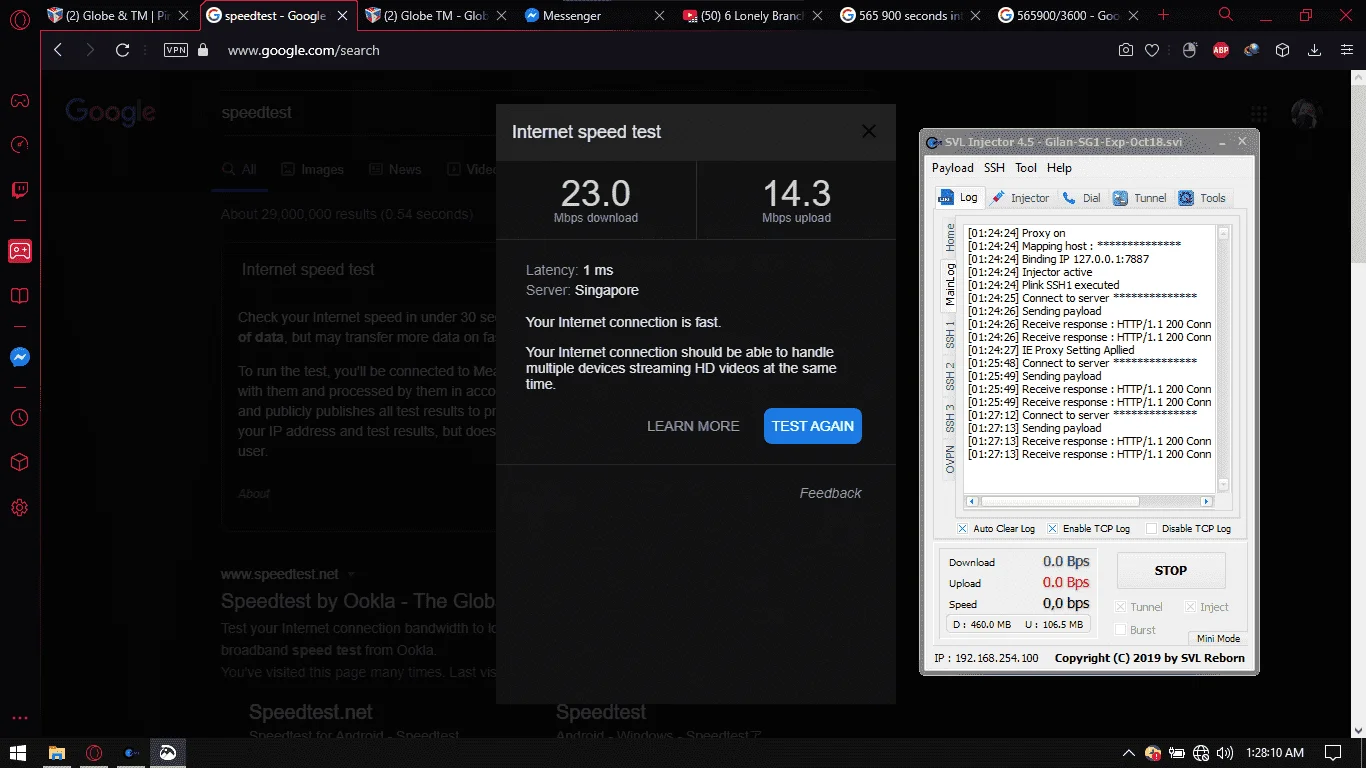Open sidebar three-dots setup menu
Screen dimensions: 1366x768
point(19,718)
